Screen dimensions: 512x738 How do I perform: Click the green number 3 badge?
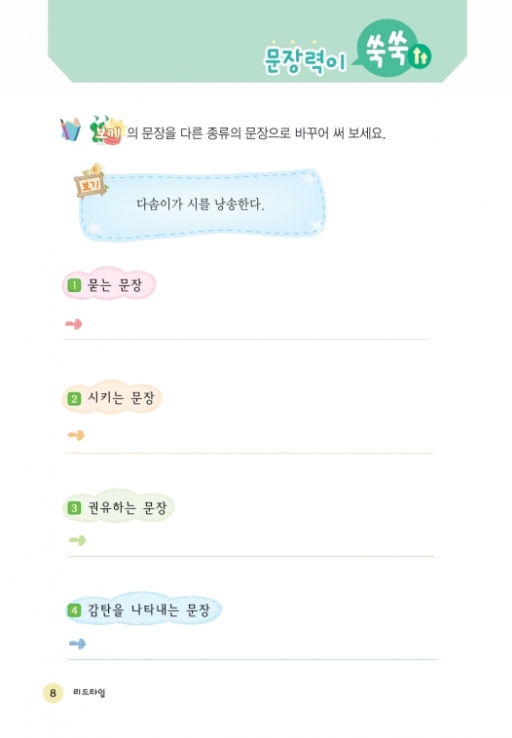75,508
